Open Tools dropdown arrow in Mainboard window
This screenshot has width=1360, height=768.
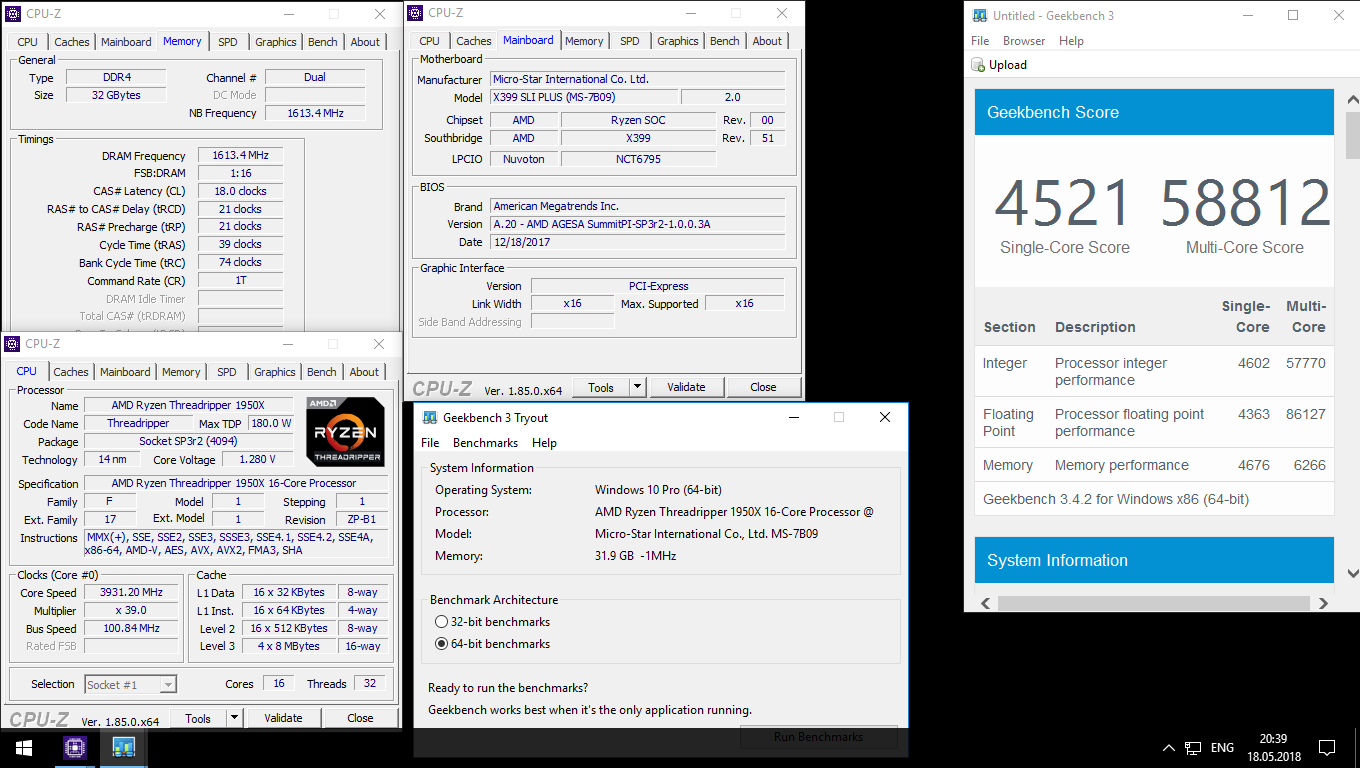tap(637, 387)
